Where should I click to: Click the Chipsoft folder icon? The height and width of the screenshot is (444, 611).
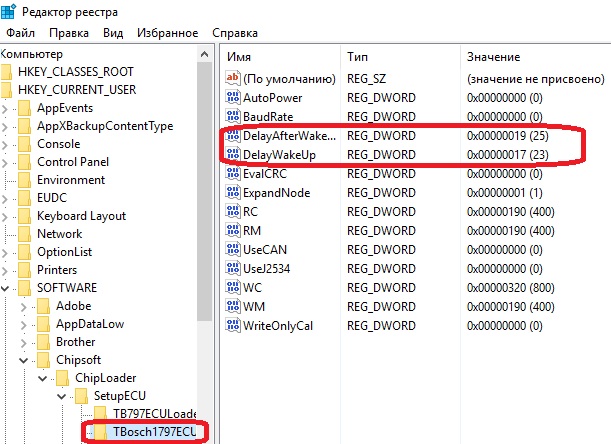point(44,360)
